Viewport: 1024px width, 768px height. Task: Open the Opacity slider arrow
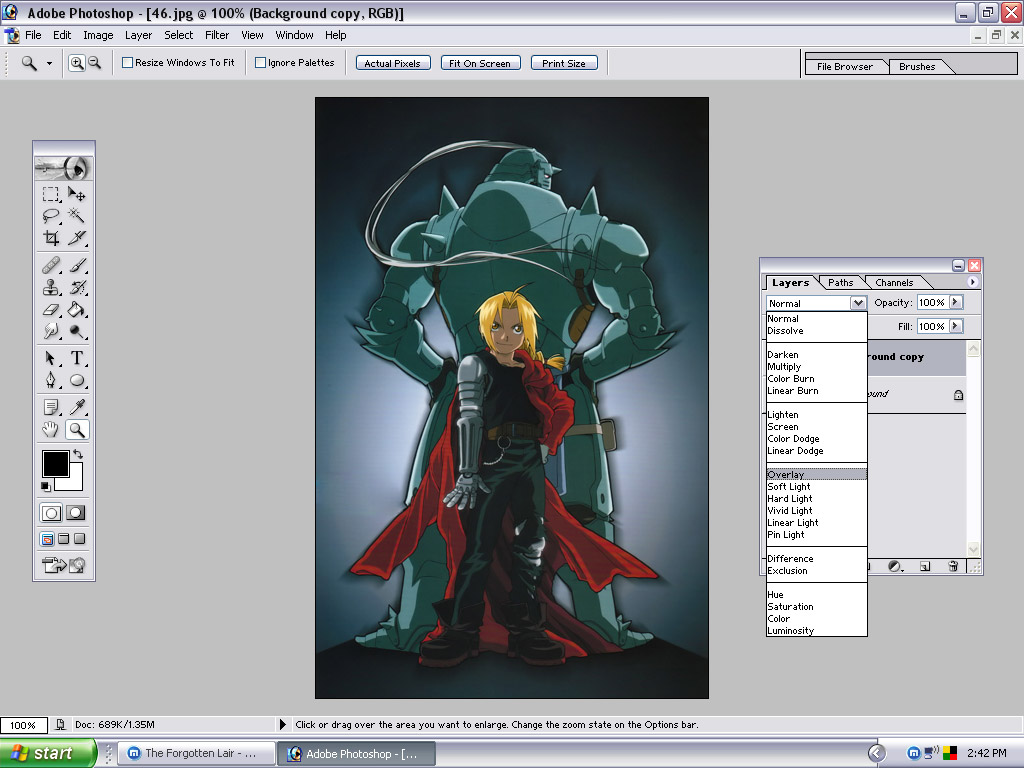click(955, 302)
